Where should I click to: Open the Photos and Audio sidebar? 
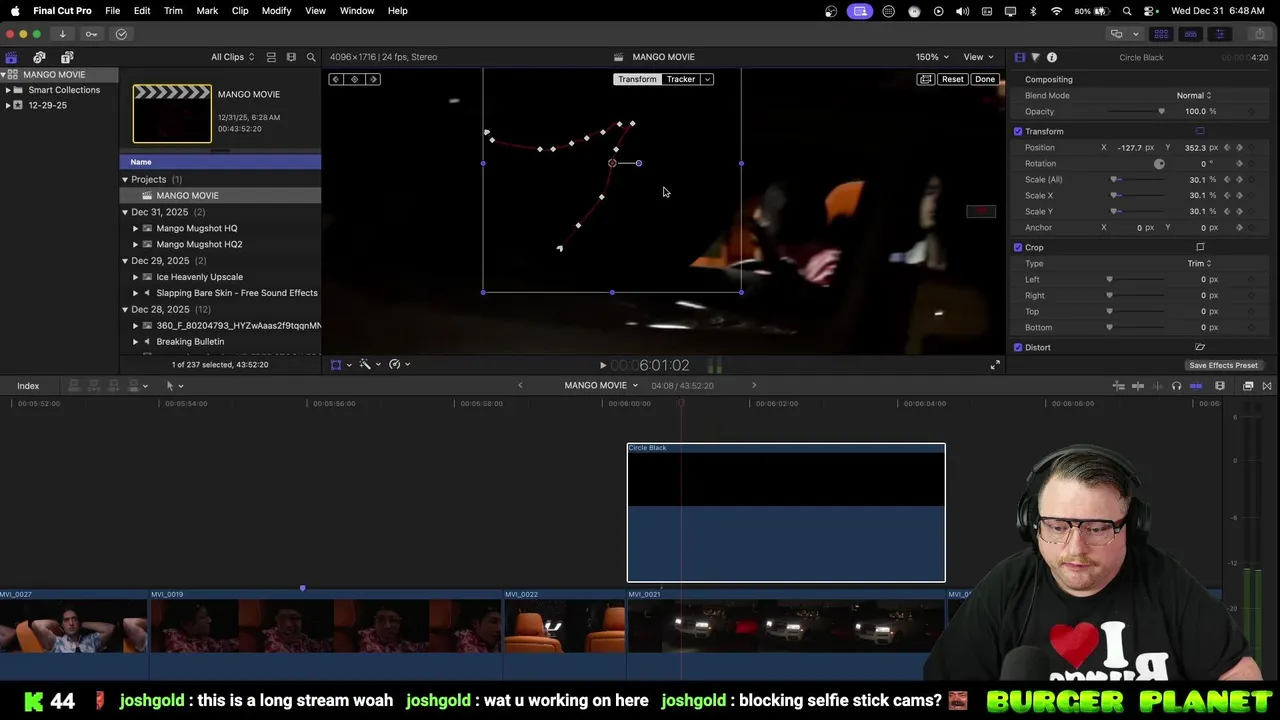tap(39, 57)
